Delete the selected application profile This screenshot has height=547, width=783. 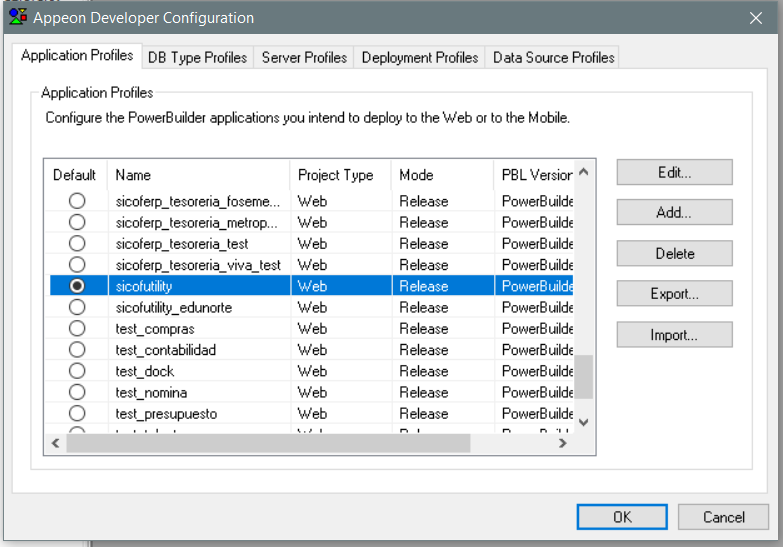coord(674,254)
